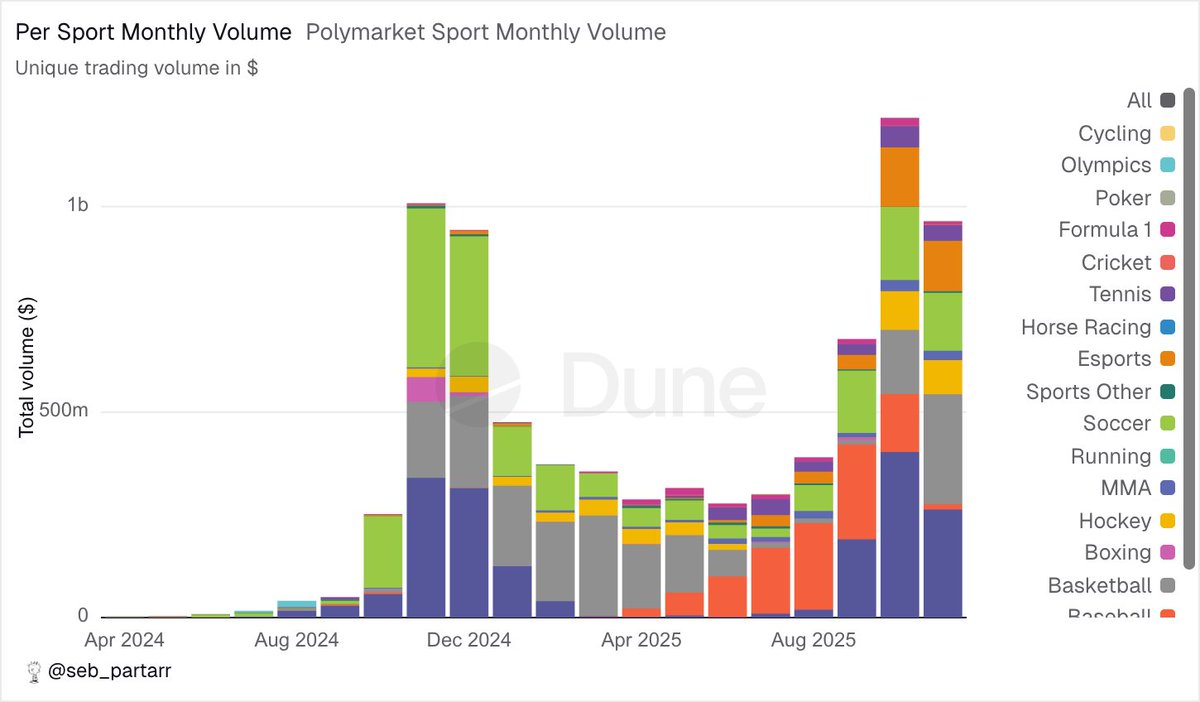Click the Running teal legend swatch
1200x702 pixels.
tap(1167, 457)
